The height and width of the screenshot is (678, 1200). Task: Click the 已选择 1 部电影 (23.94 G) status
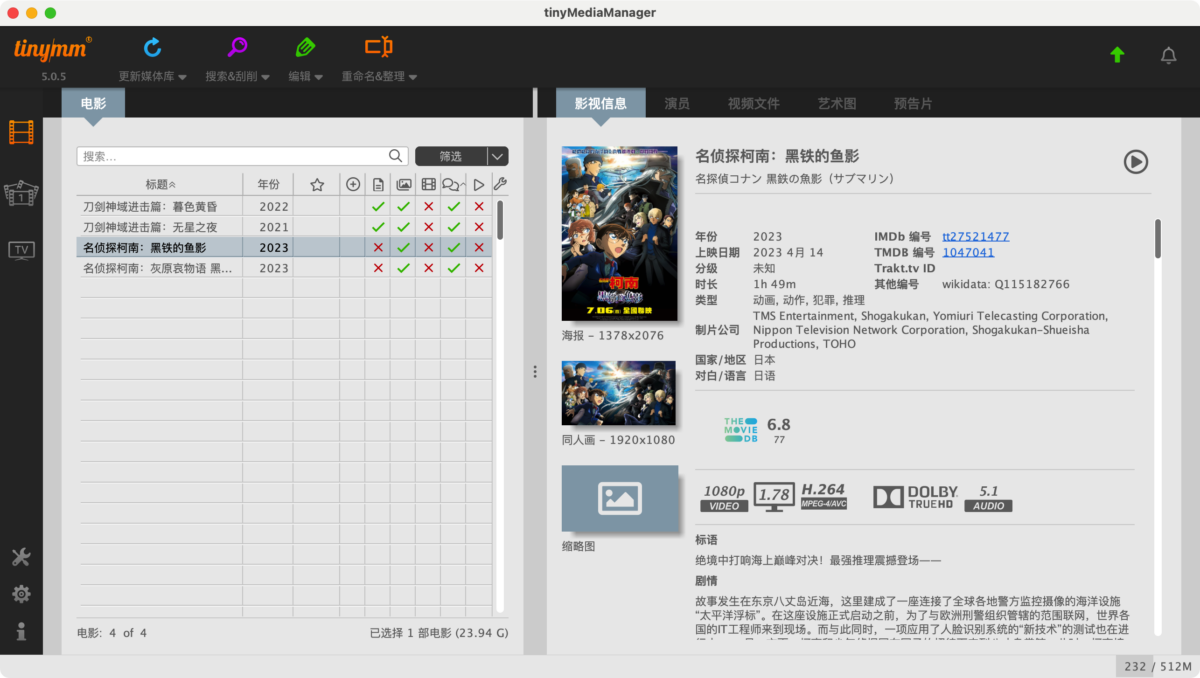coord(439,633)
